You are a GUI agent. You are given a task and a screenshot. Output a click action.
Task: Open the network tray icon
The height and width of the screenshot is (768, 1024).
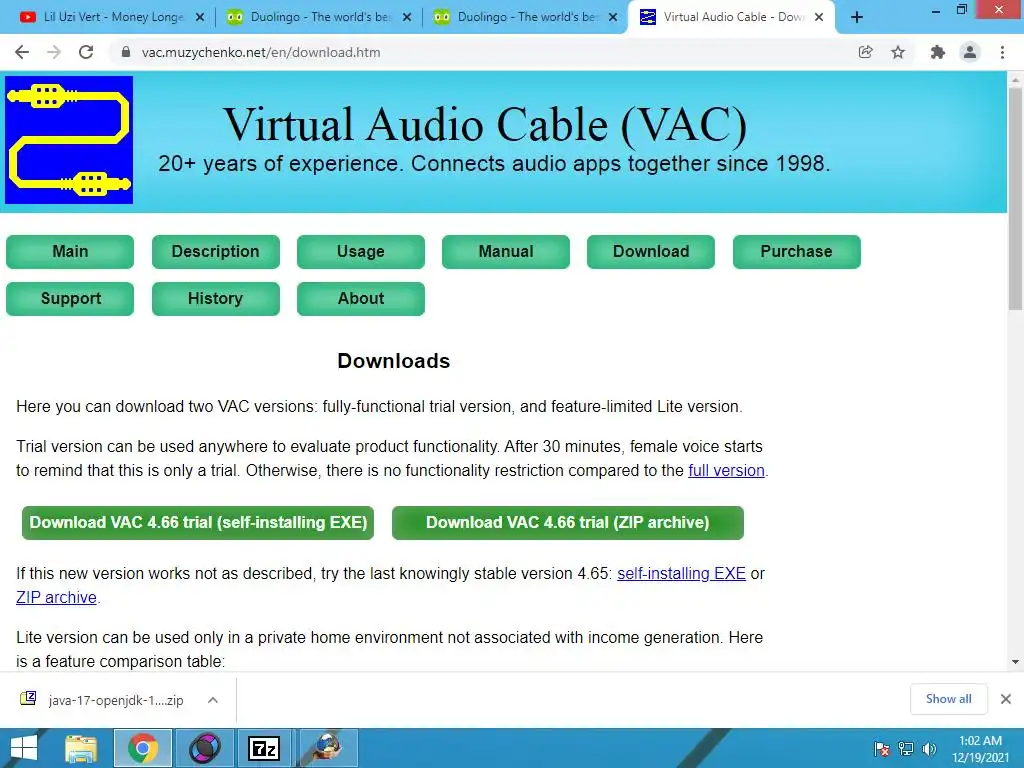[x=906, y=749]
